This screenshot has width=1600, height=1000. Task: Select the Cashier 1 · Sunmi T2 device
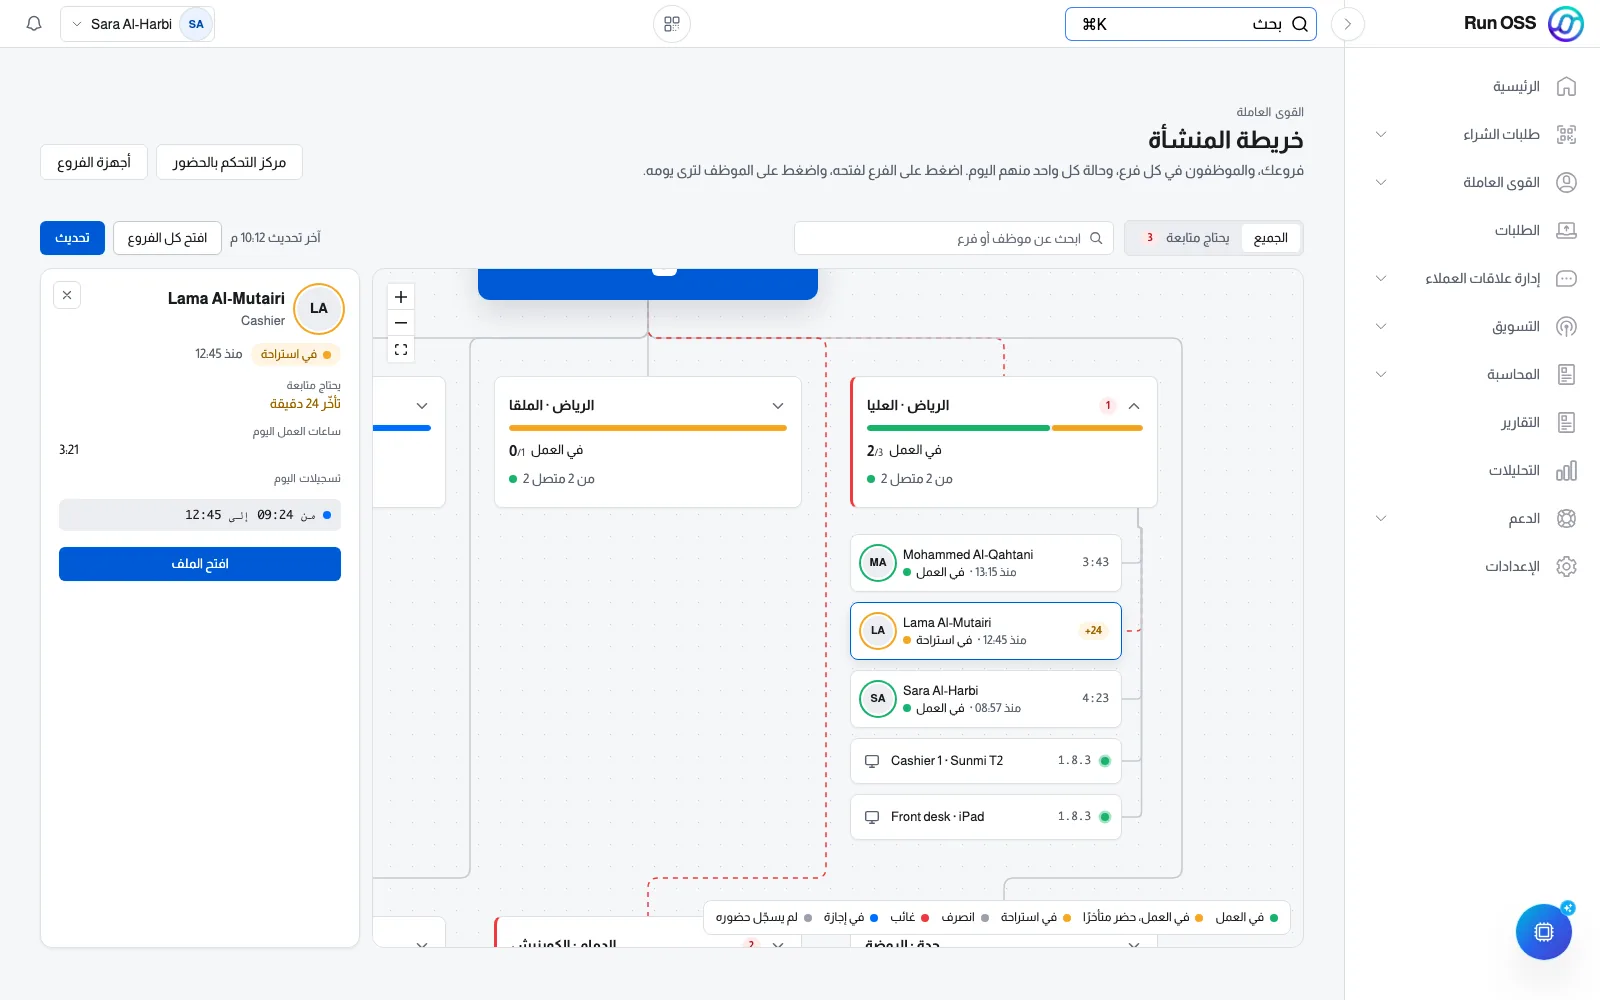986,761
